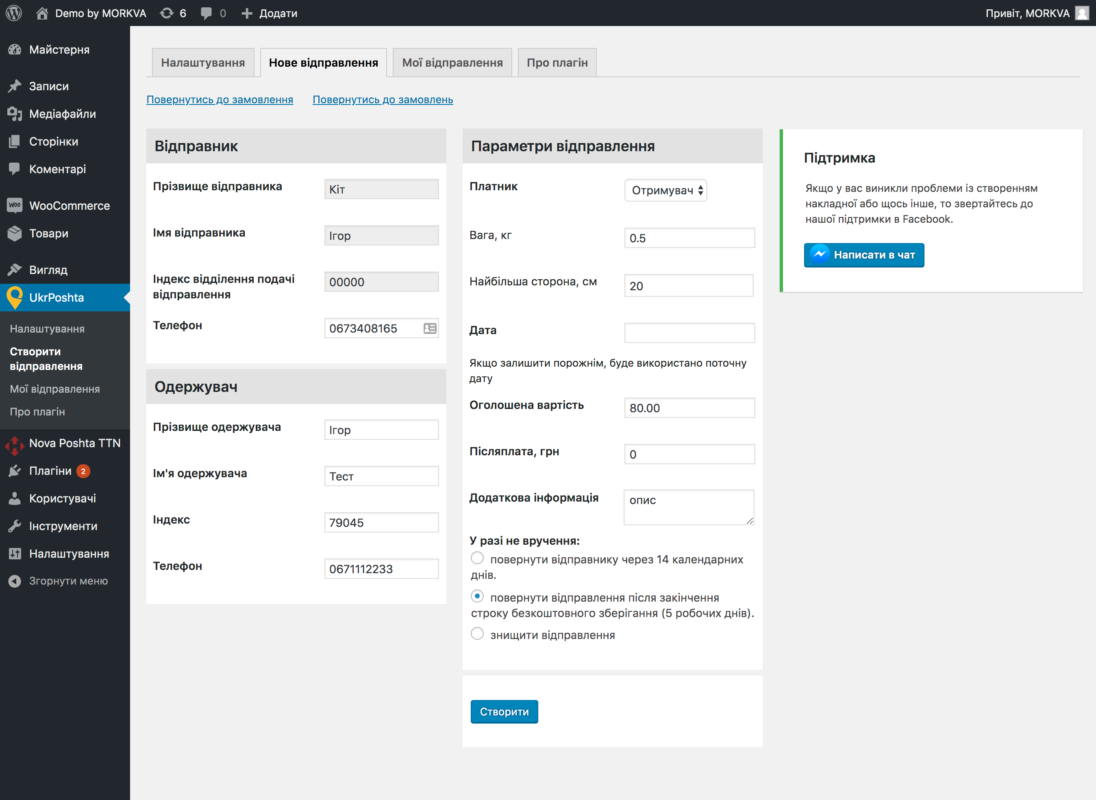Screen dimensions: 1096x800
Task: Click the Створити button
Action: [504, 711]
